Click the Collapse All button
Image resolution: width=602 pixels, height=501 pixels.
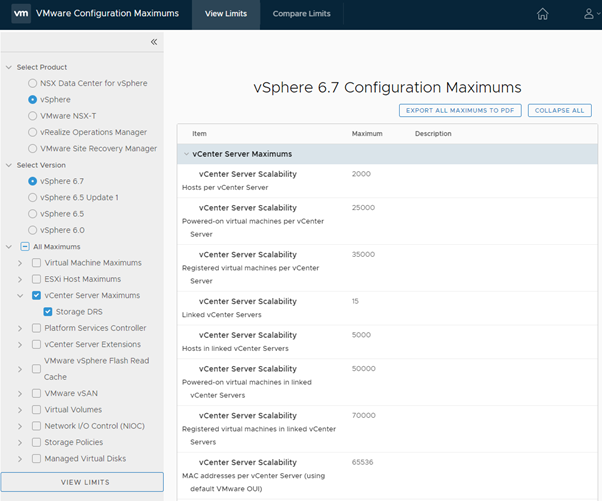tap(559, 111)
